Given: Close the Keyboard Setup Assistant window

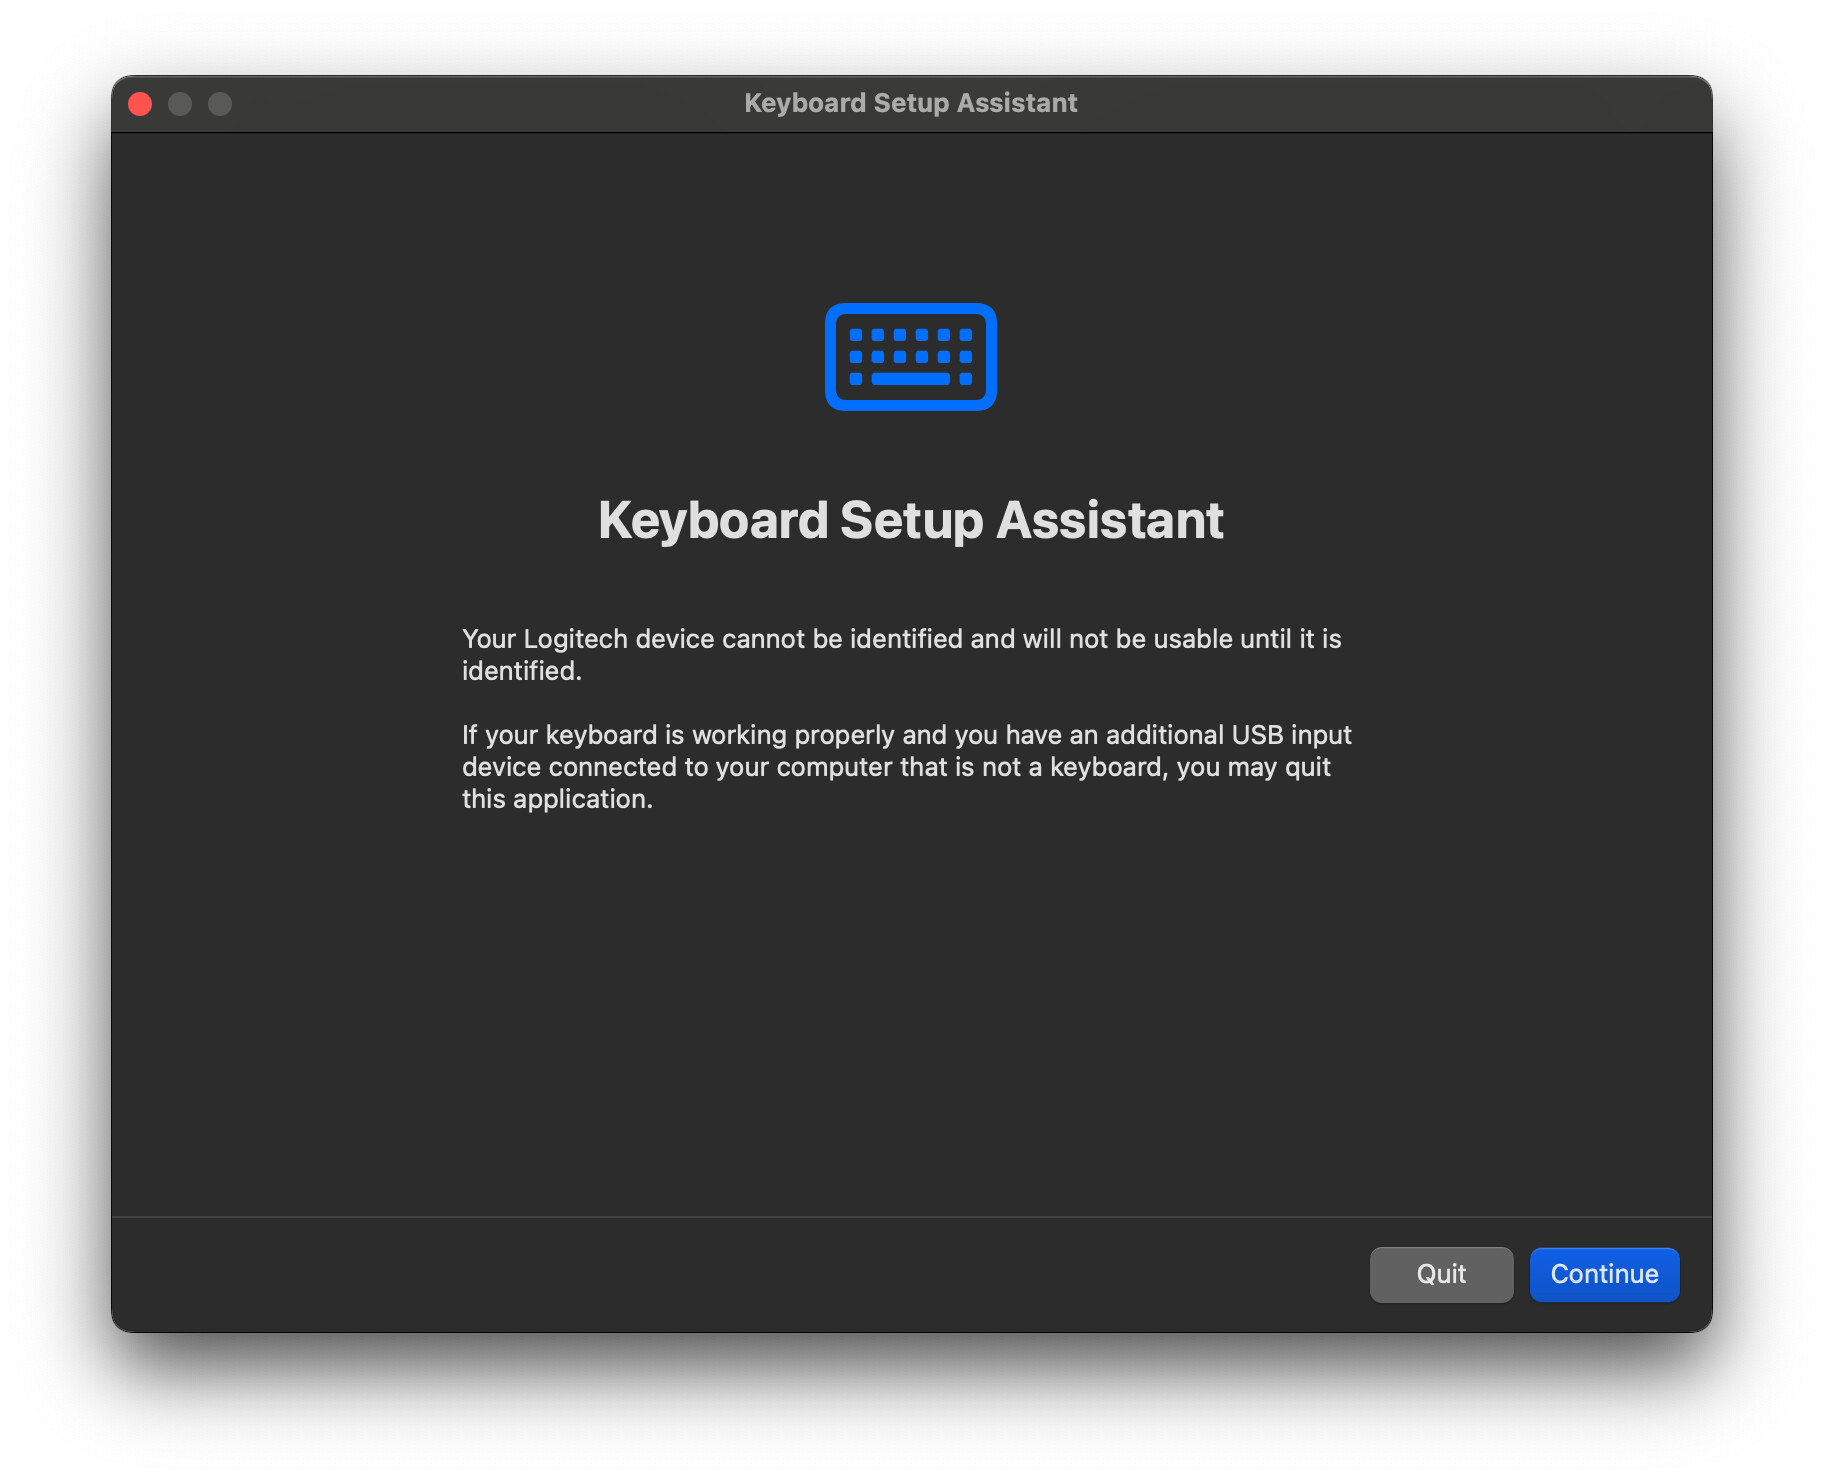Looking at the screenshot, I should coord(140,104).
